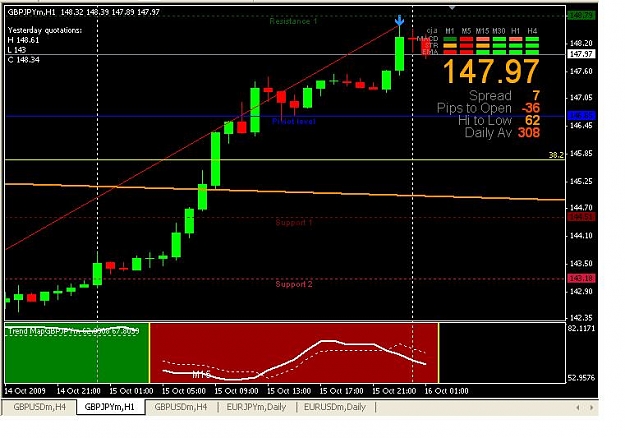Click the 38.2 Fibonacci level label
The width and height of the screenshot is (625, 438).
(x=556, y=155)
